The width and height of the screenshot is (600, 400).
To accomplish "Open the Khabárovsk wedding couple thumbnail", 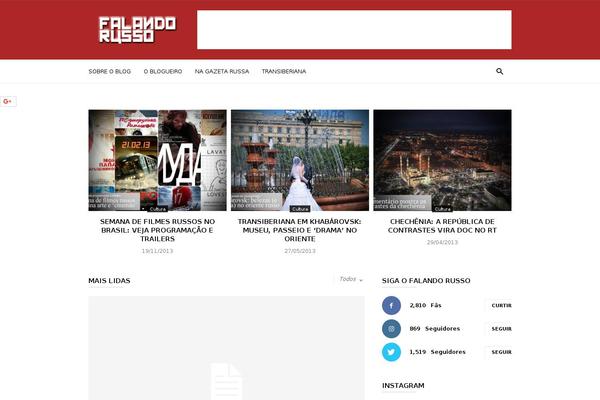I will [x=300, y=160].
